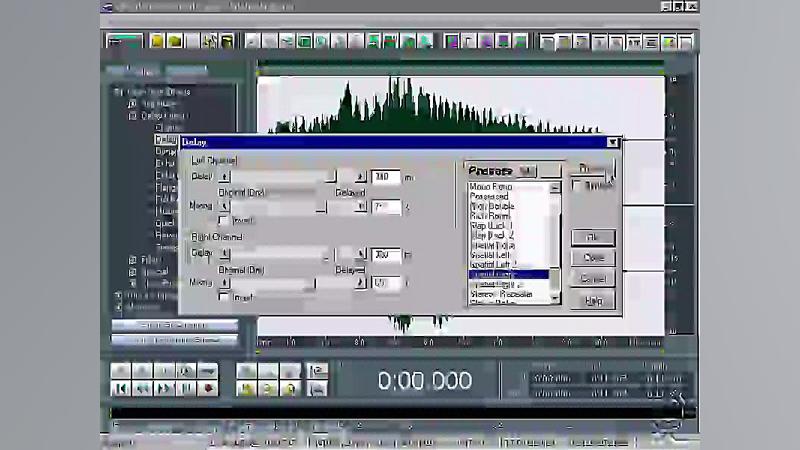Viewport: 800px width, 450px height.
Task: Click the Zoom Out Horizontally button
Action: point(268,371)
